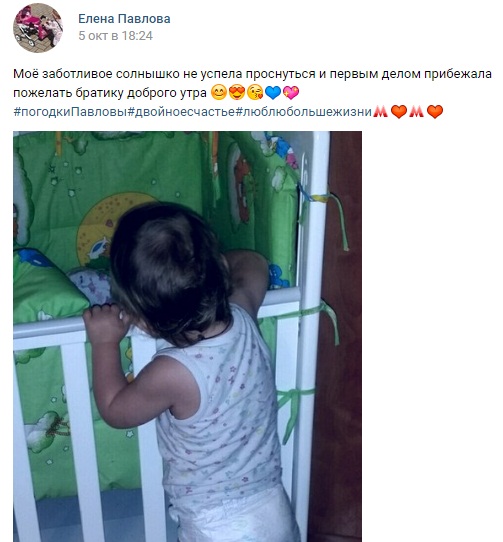503x542 pixels.
Task: Click the second red M emoji after hashtags
Action: click(417, 112)
